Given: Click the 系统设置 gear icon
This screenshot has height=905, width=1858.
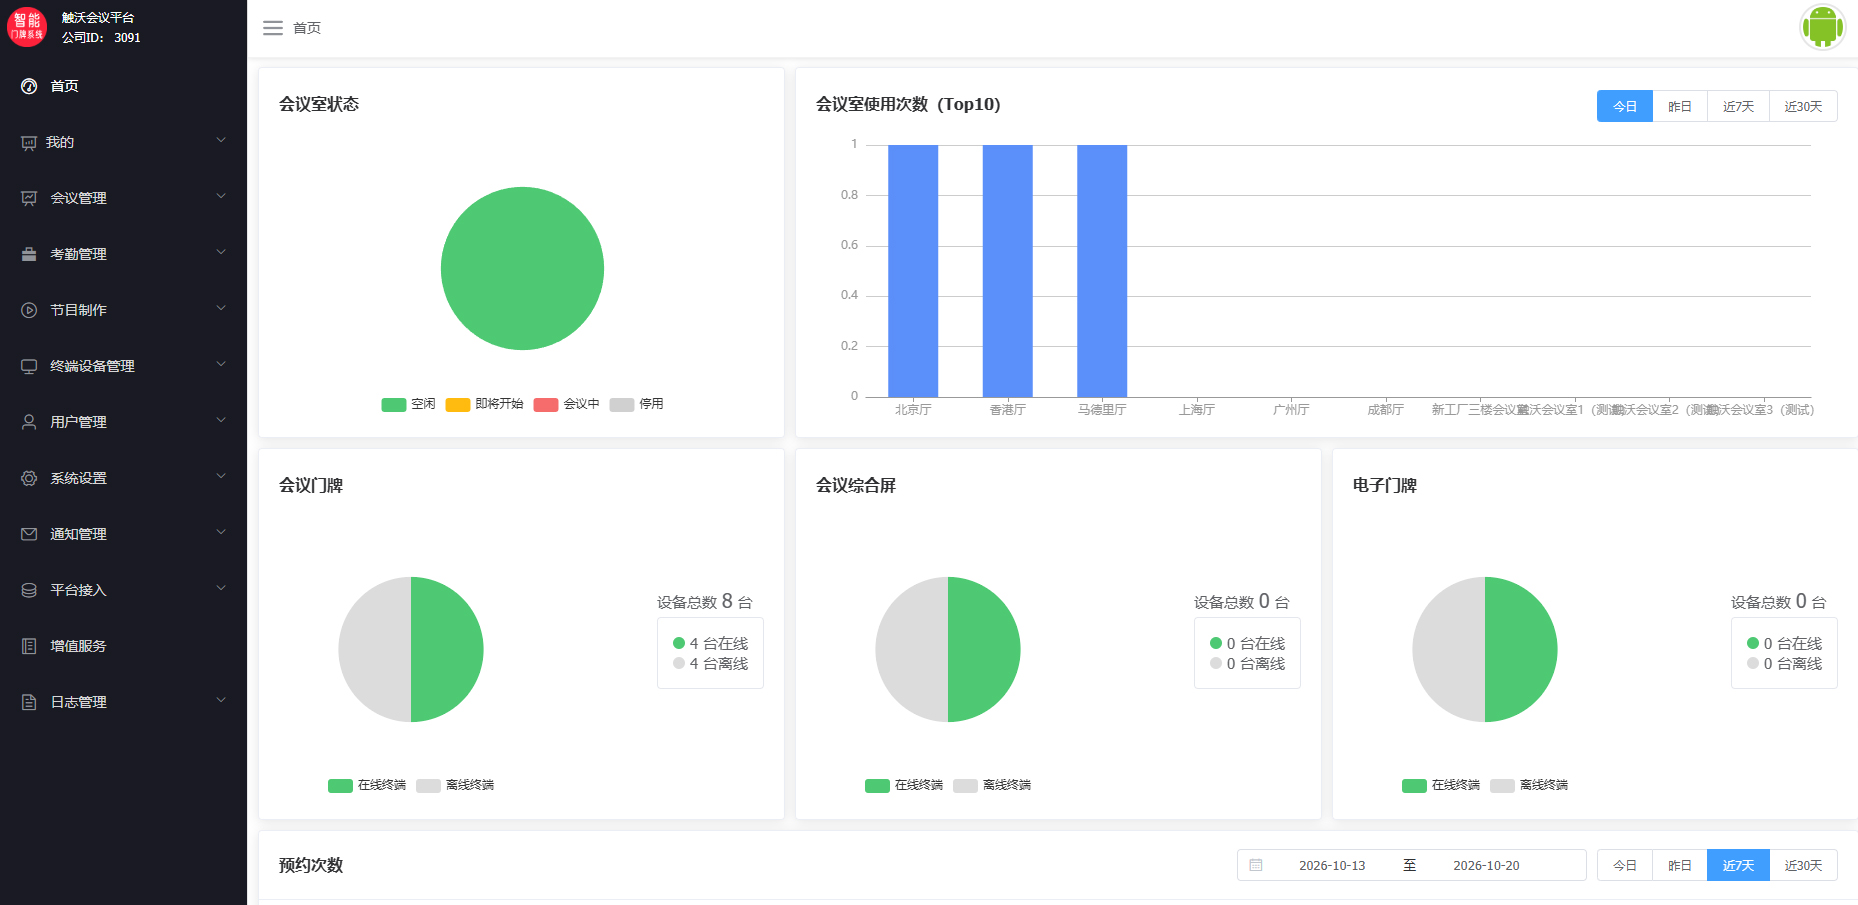Looking at the screenshot, I should click(x=29, y=478).
